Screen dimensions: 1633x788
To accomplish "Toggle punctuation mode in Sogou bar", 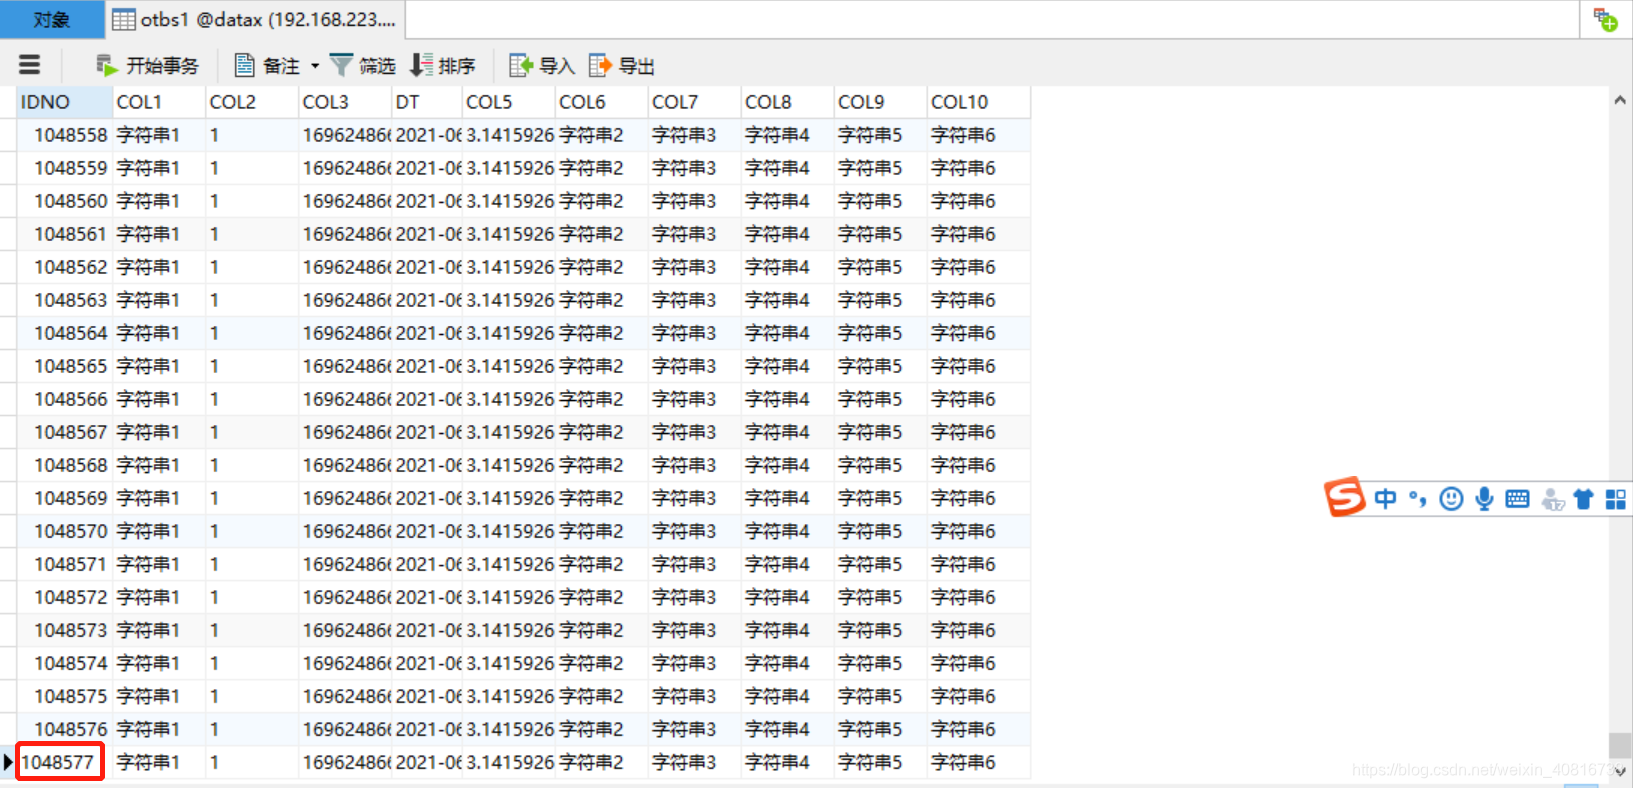I will pos(1418,499).
